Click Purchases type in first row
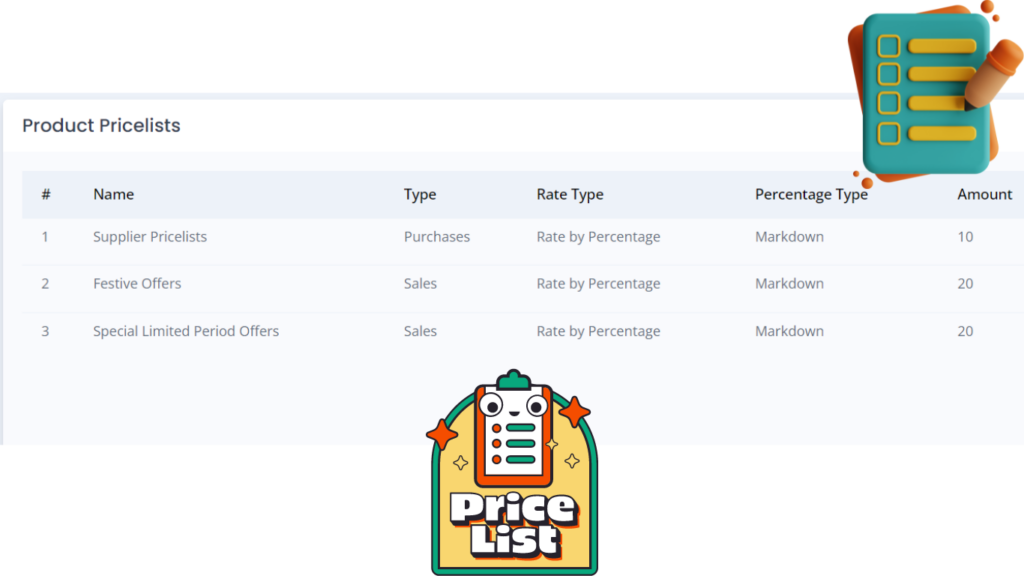The width and height of the screenshot is (1024, 576). (436, 236)
